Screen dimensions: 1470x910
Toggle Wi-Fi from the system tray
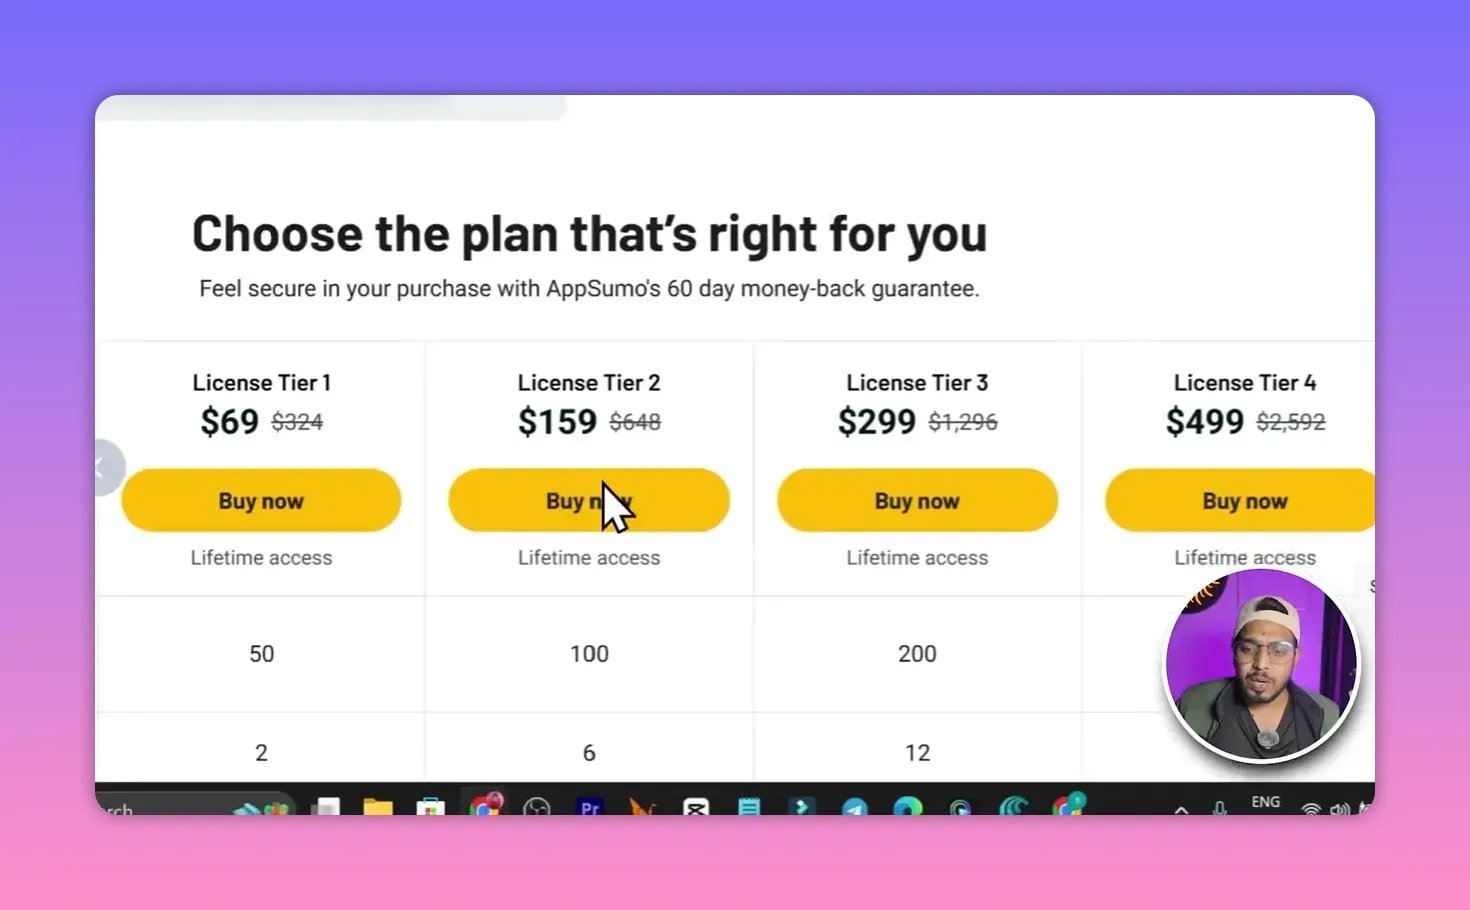[1311, 808]
